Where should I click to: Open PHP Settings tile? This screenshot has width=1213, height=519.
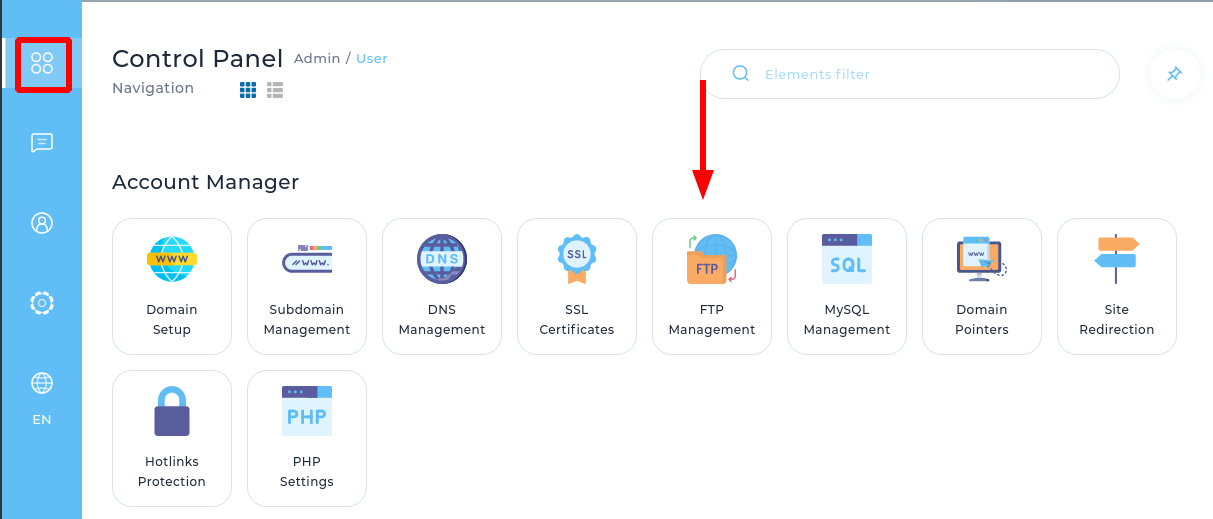307,438
